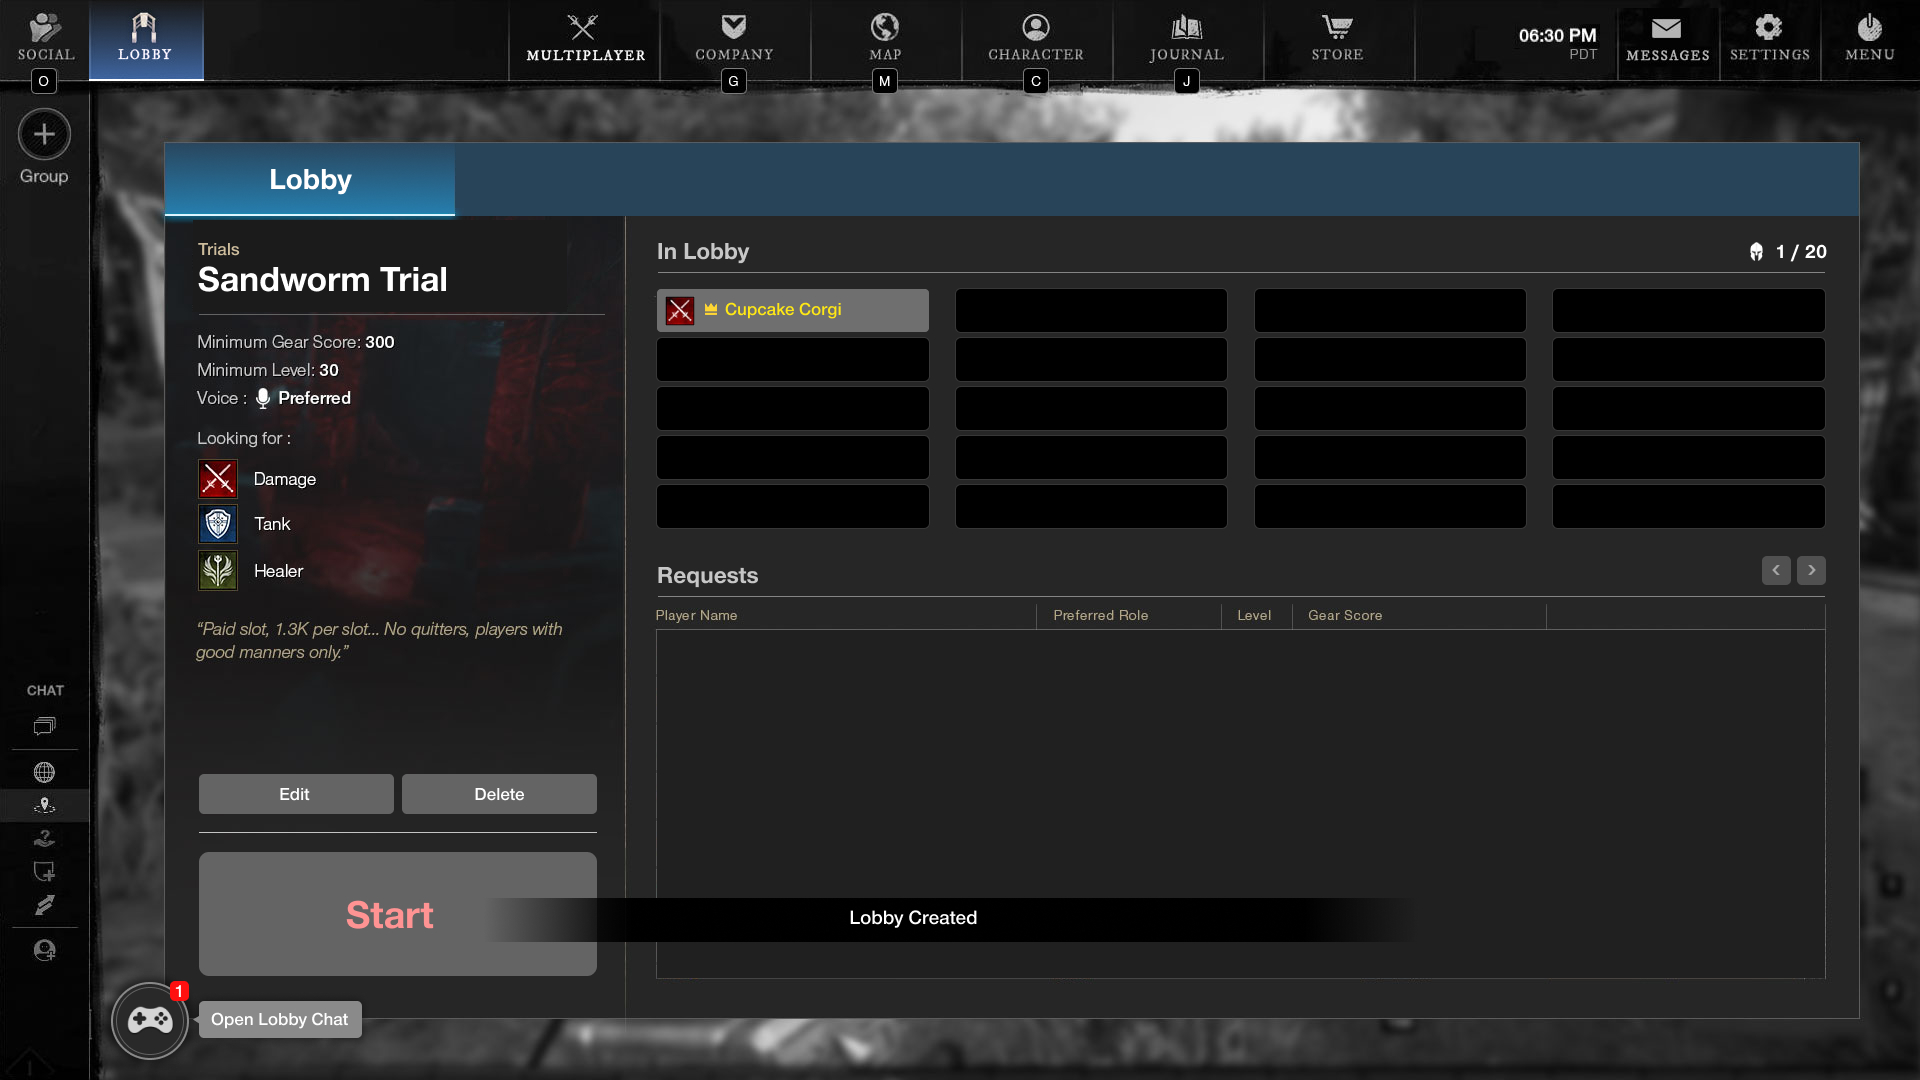1920x1080 pixels.
Task: Open global chat globe icon
Action: coord(44,772)
